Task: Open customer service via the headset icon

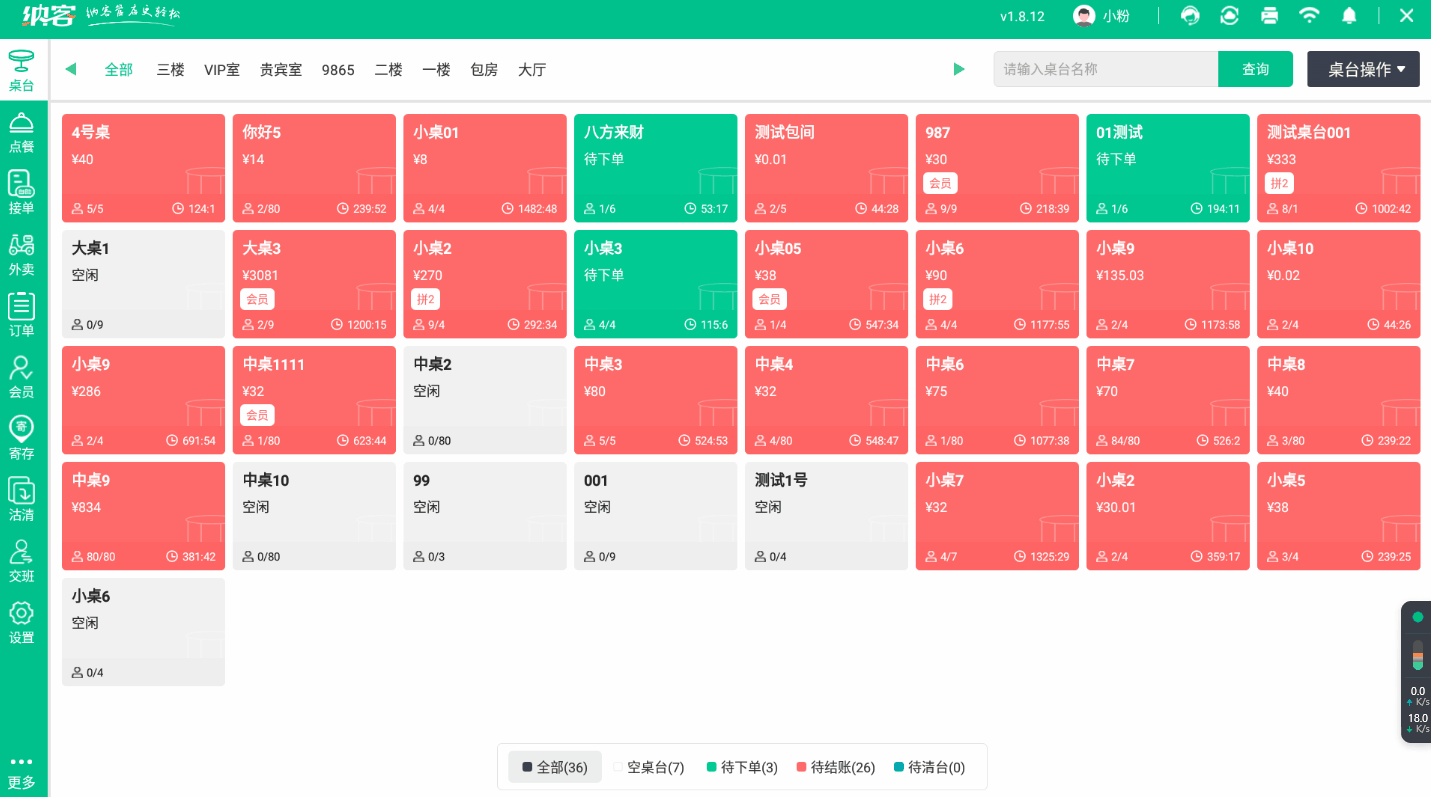Action: (1189, 15)
